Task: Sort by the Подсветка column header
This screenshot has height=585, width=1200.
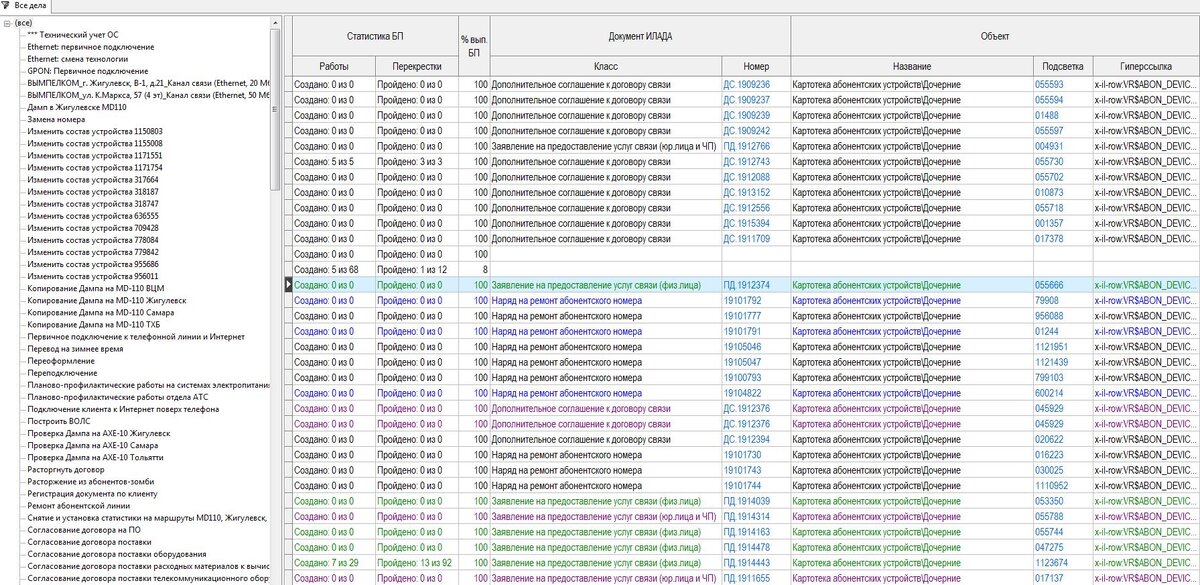Action: (1063, 65)
